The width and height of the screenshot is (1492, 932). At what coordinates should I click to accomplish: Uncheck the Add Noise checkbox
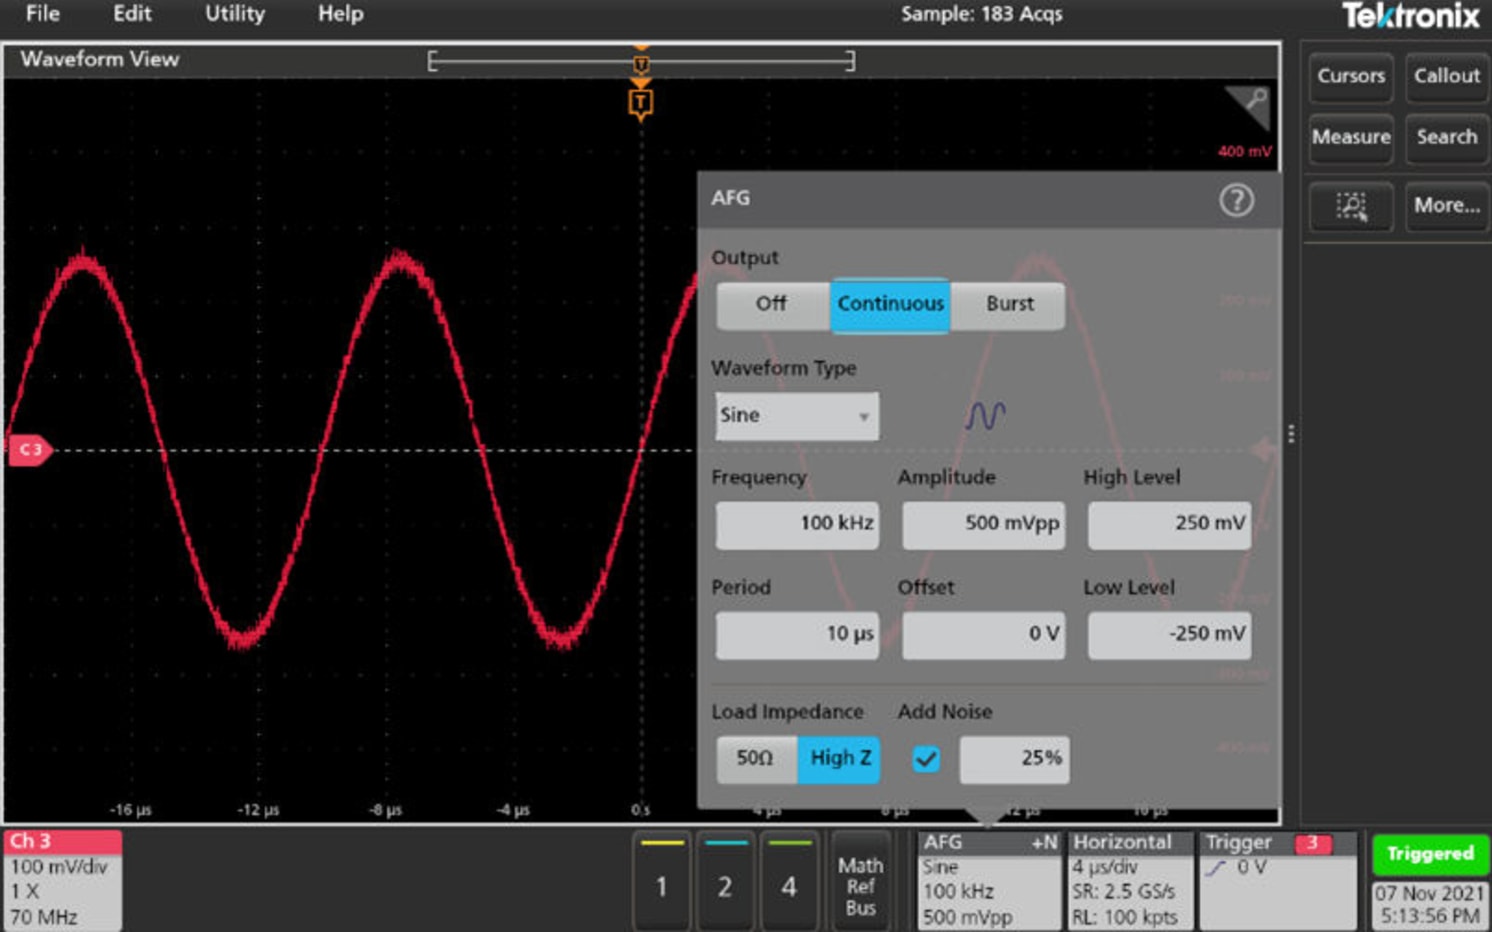926,759
